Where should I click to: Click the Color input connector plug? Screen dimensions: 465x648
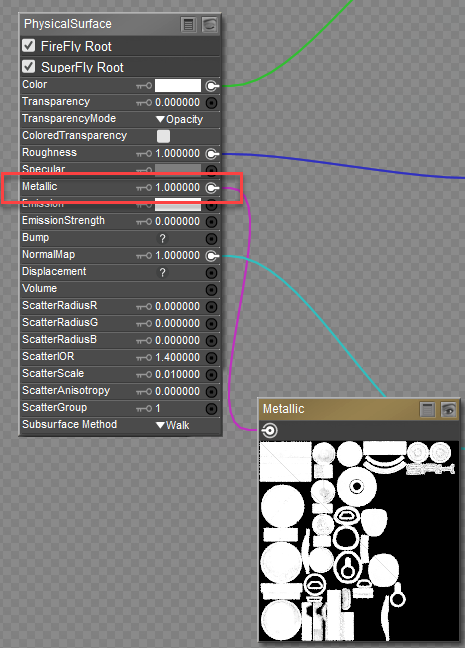coord(212,86)
